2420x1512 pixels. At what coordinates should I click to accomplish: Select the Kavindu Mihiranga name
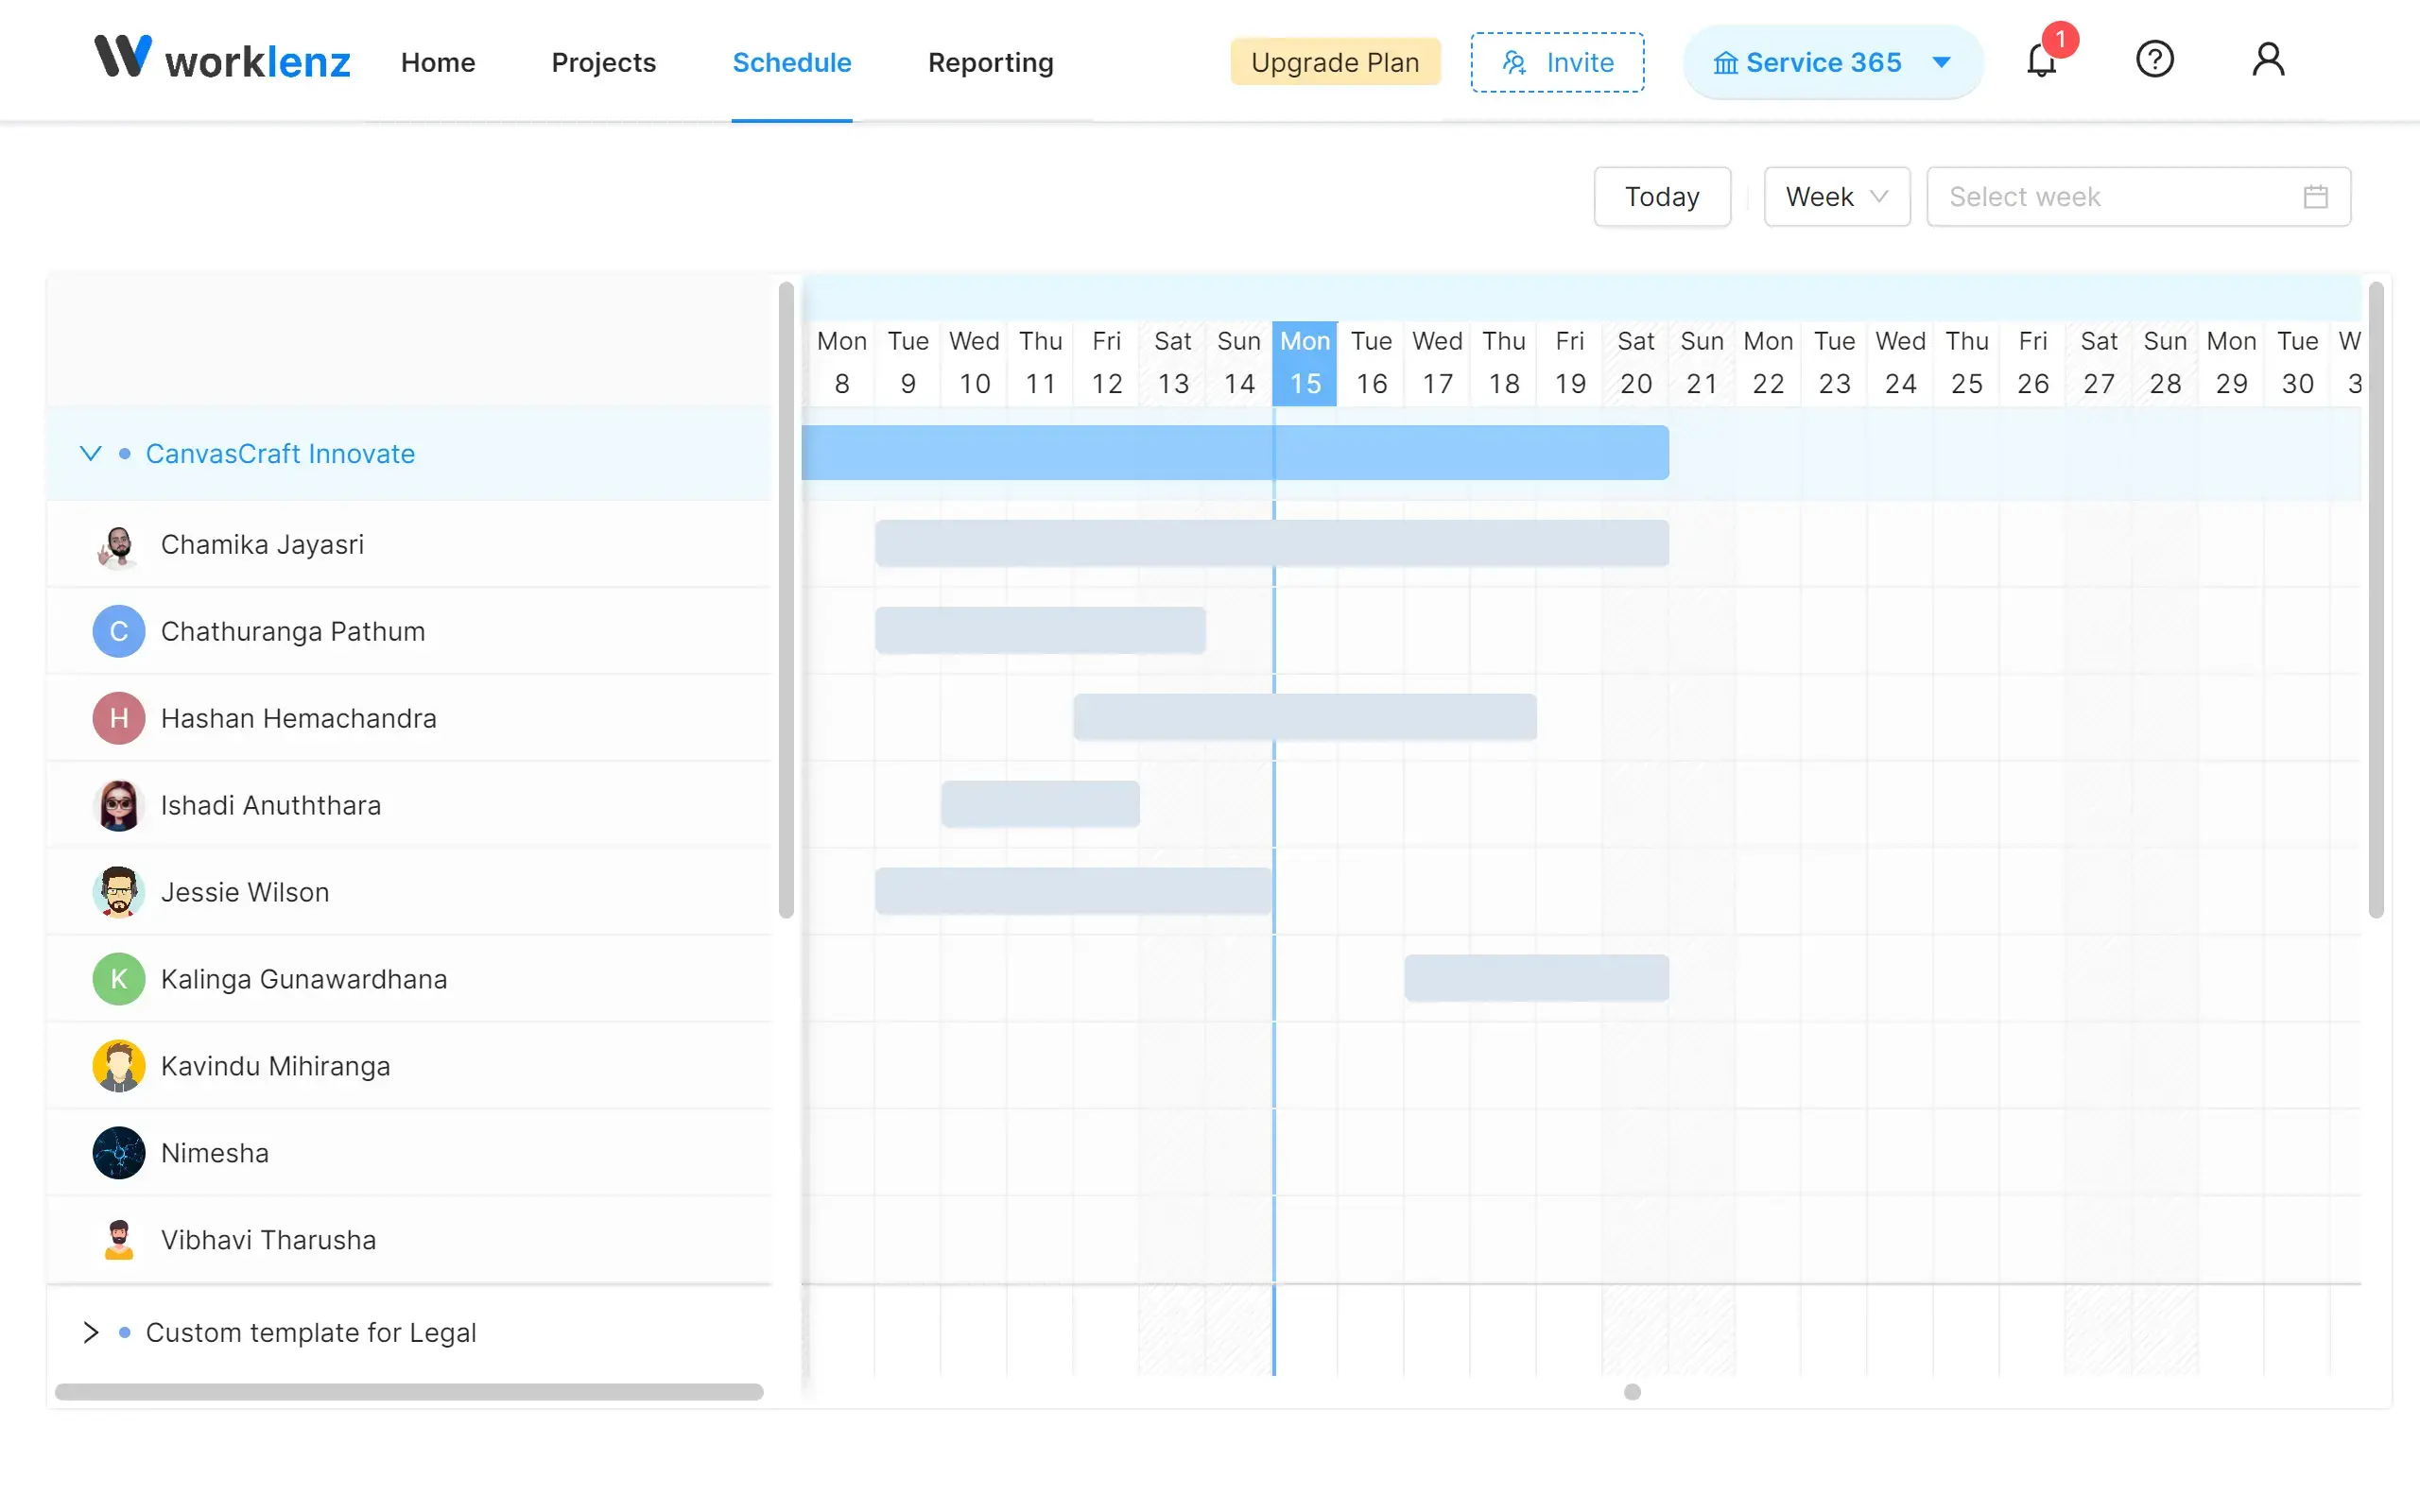point(275,1066)
